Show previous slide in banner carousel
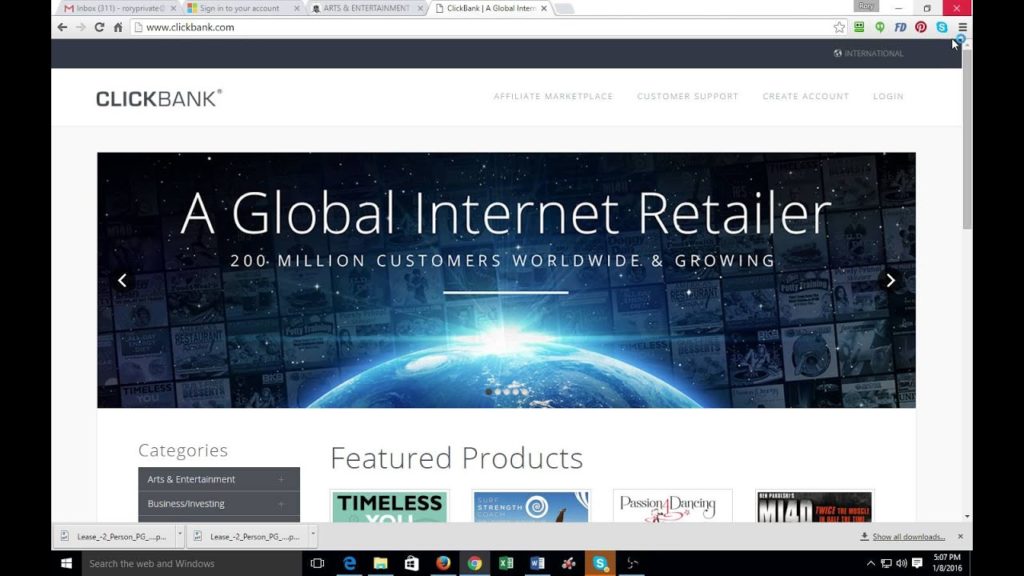Screen dimensions: 1024x576 pos(122,280)
